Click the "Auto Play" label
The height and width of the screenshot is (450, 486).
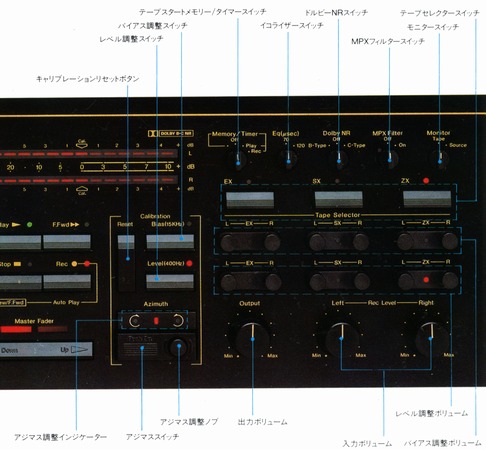pos(66,302)
